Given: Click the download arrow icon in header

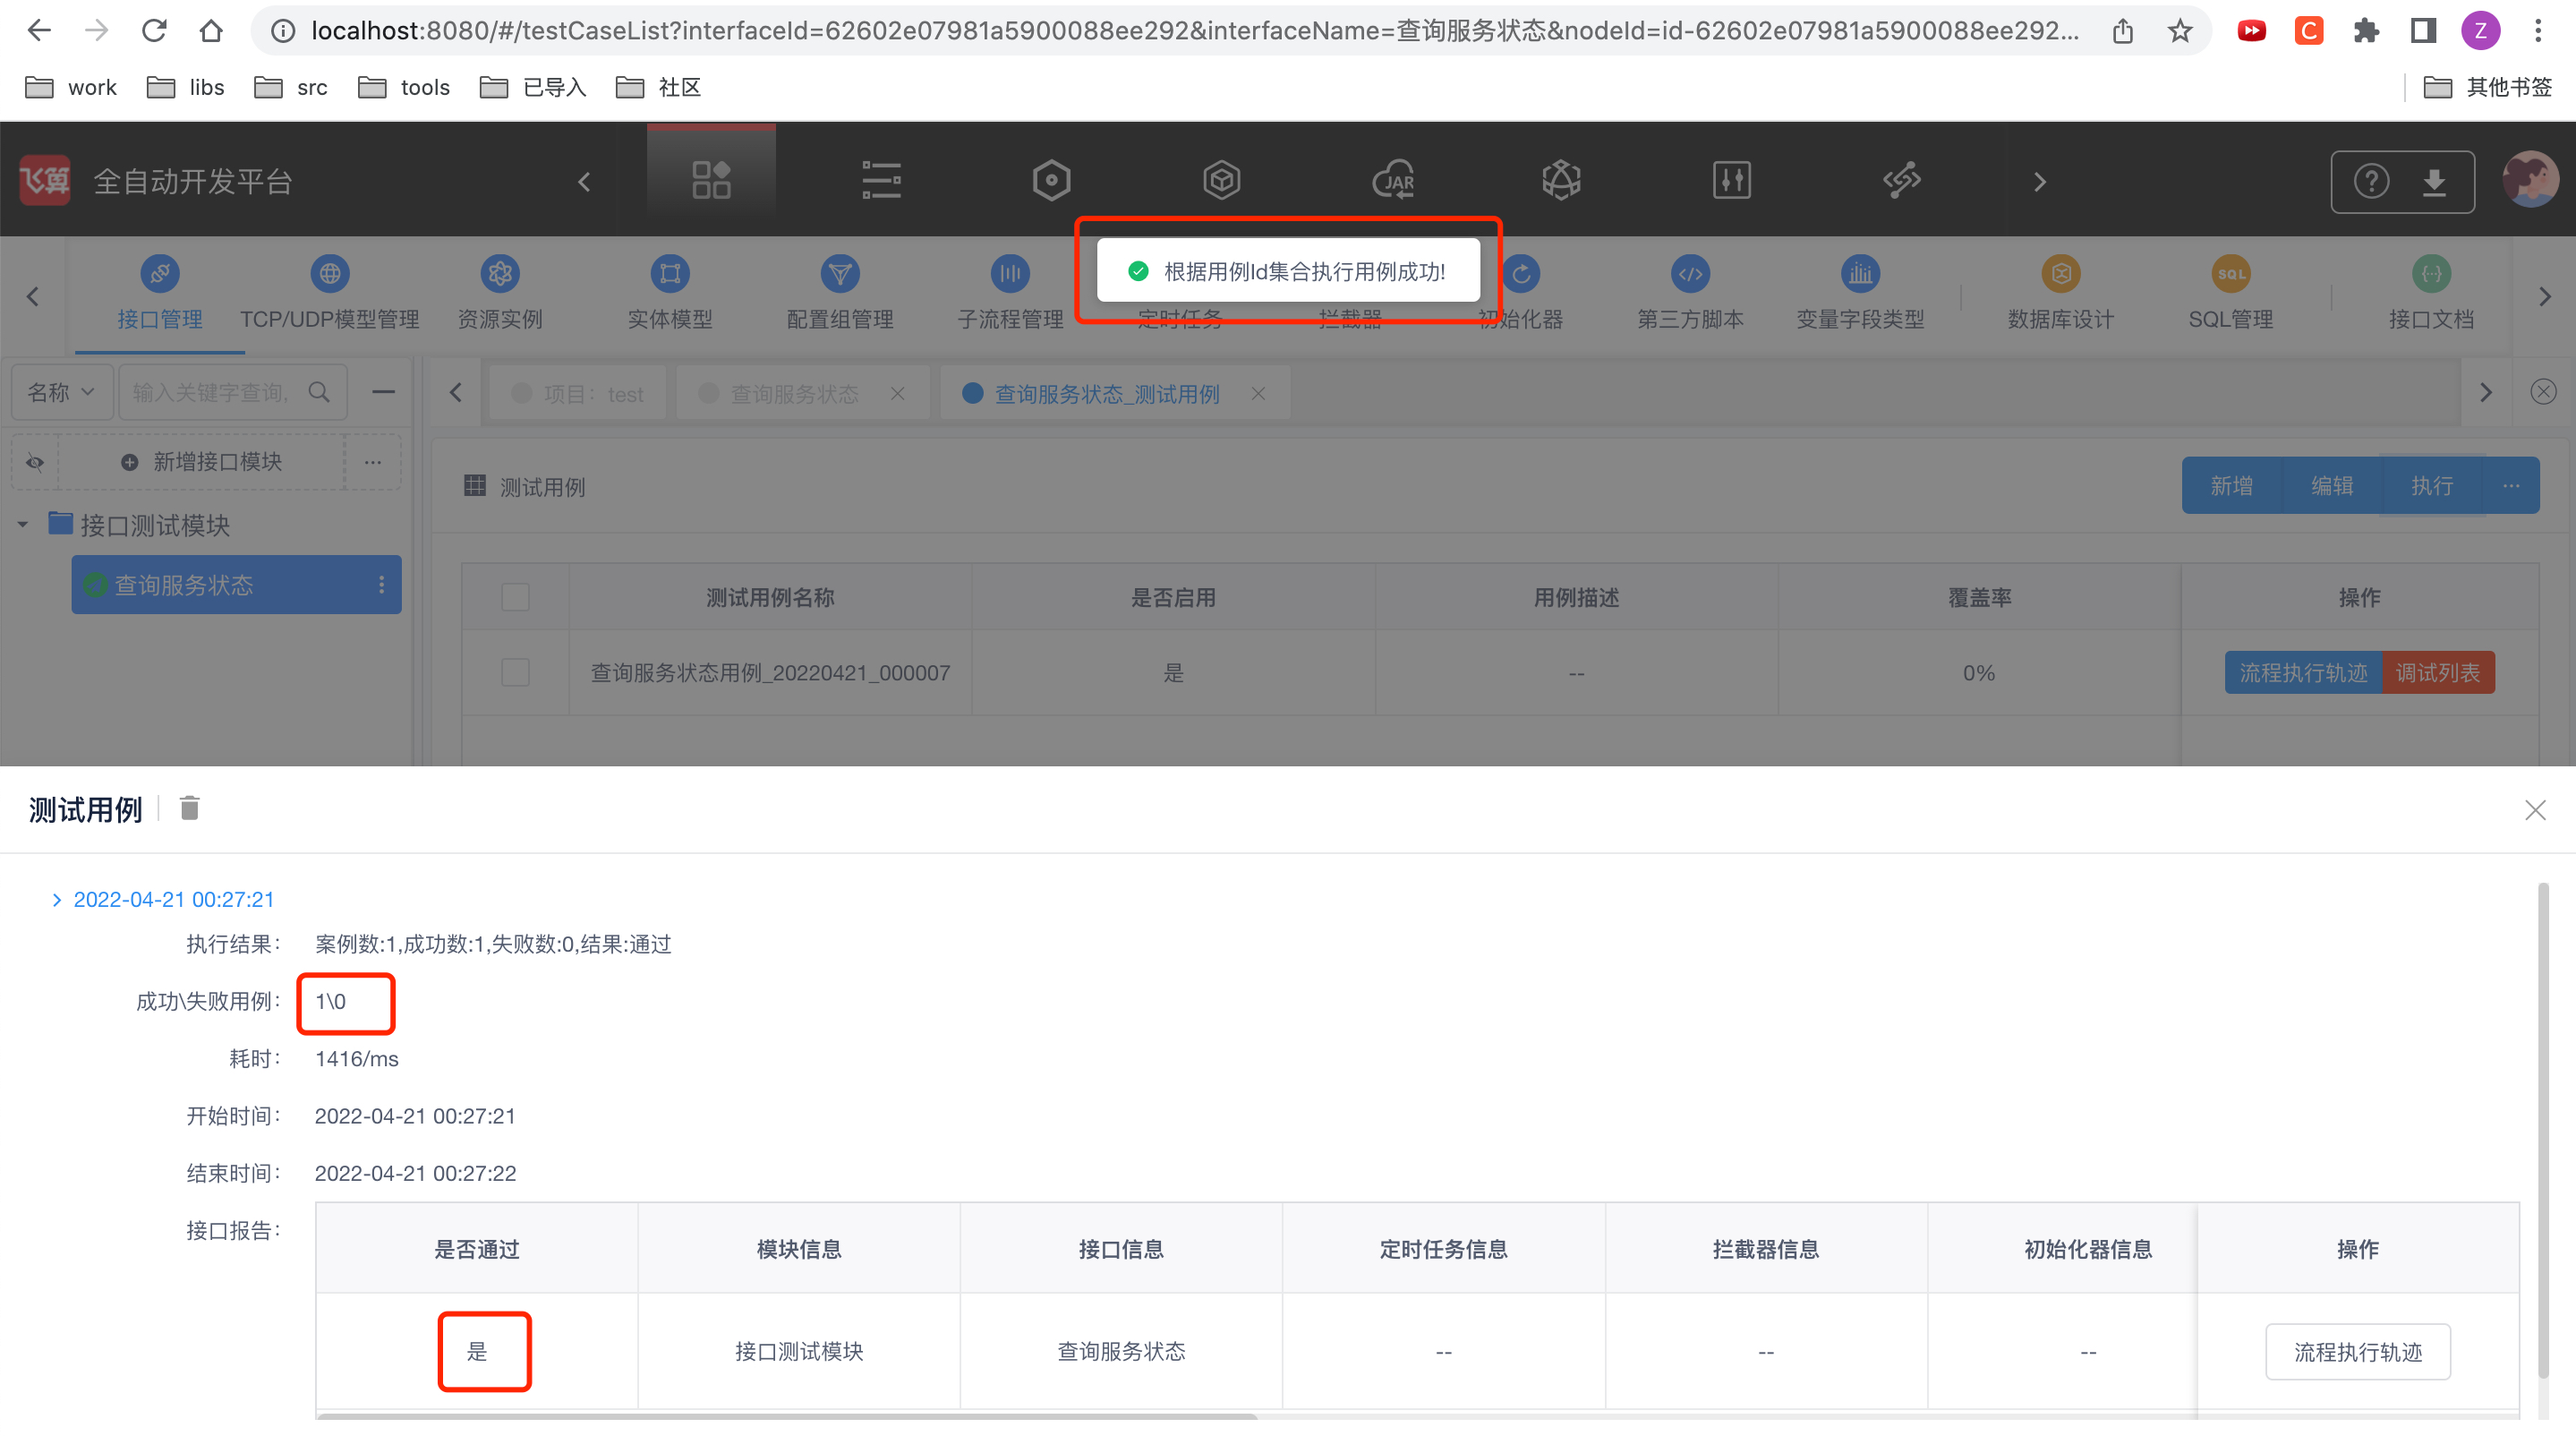Looking at the screenshot, I should (x=2435, y=182).
